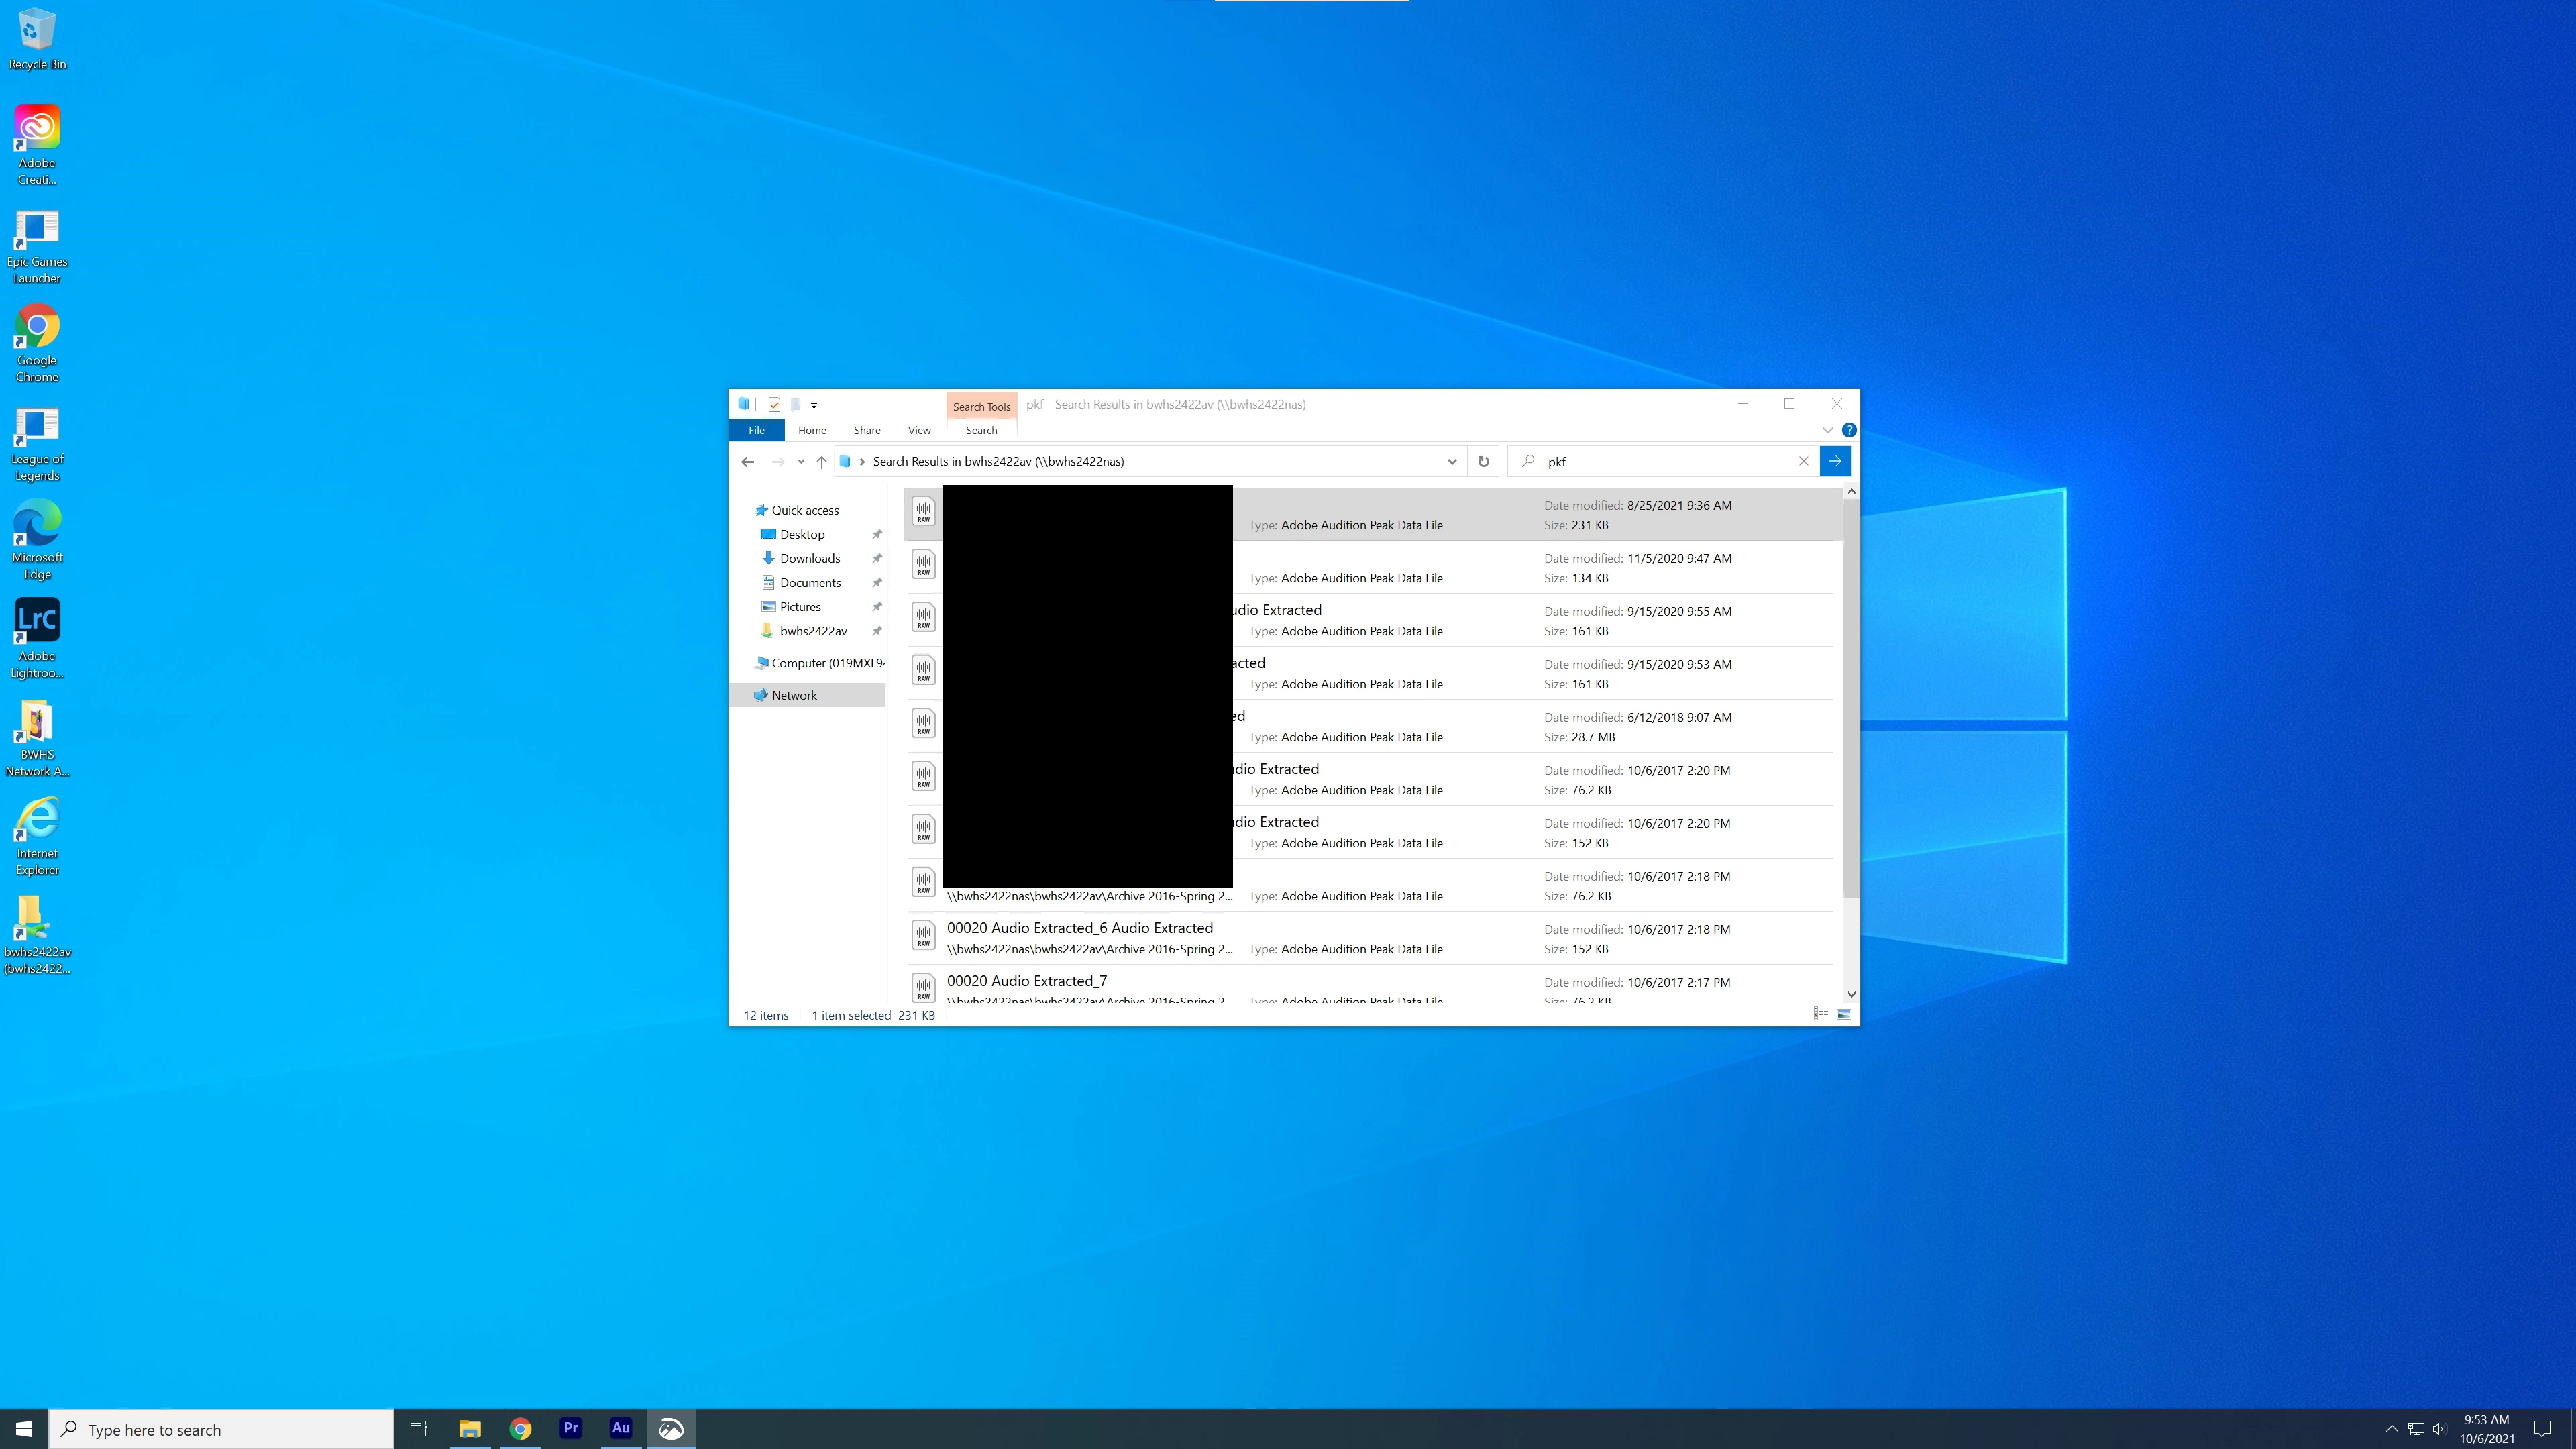Go up one folder level
Screen dimensions: 2576x1449
[x=821, y=461]
